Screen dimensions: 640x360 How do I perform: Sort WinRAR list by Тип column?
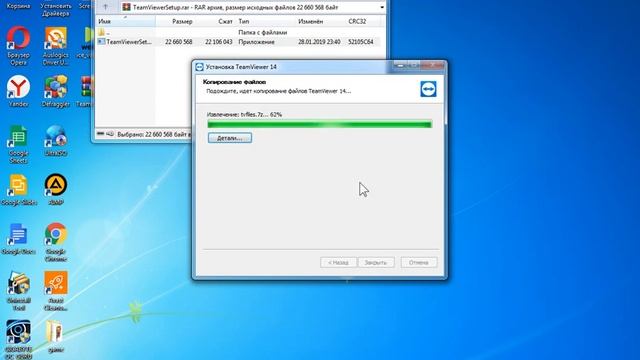pos(265,21)
